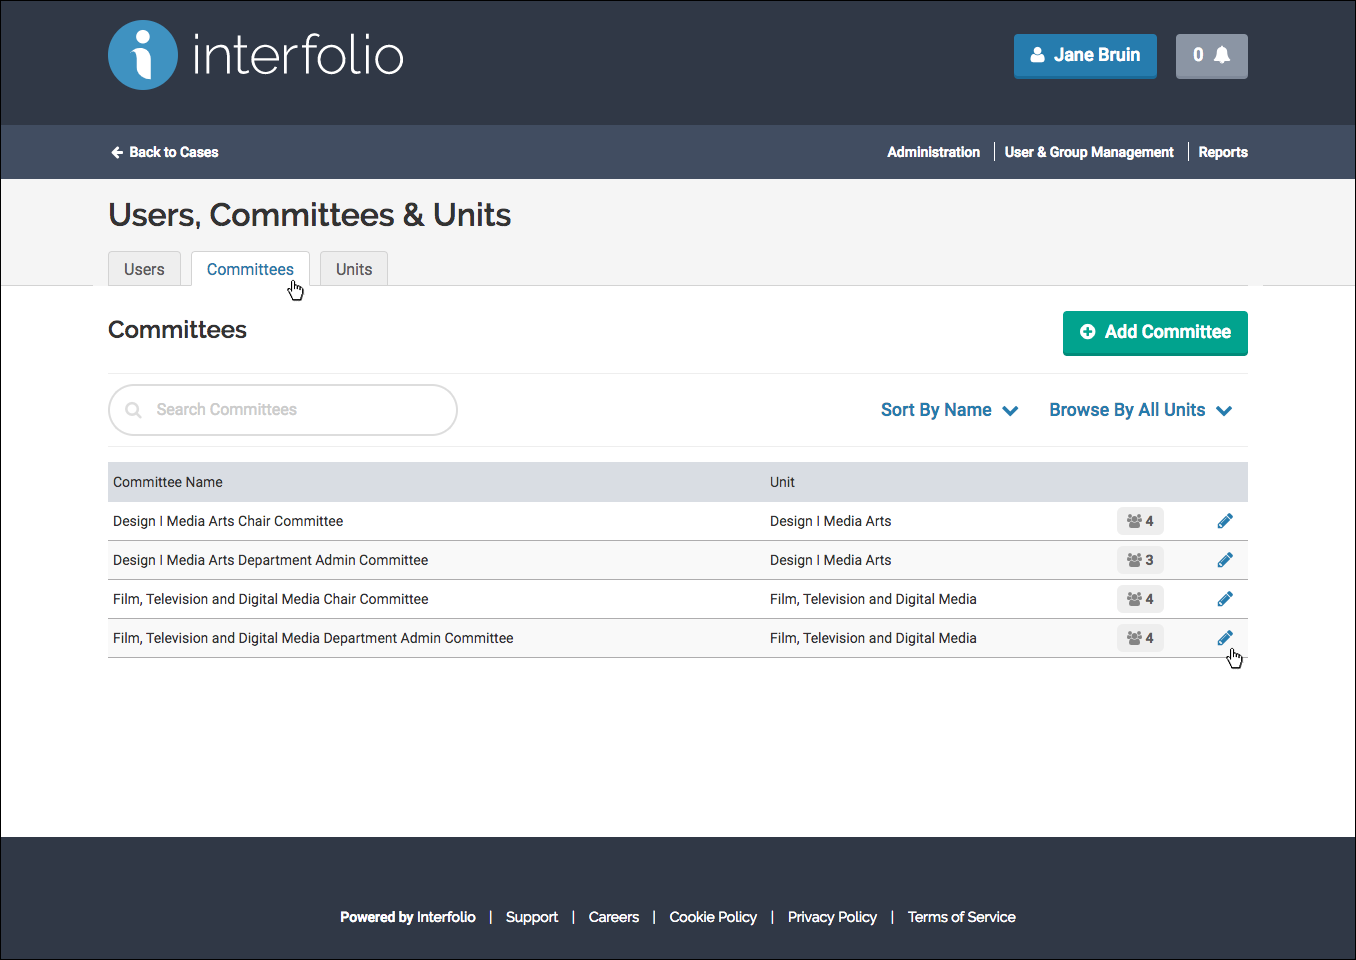1356x960 pixels.
Task: Go Back to Cases
Action: [164, 152]
